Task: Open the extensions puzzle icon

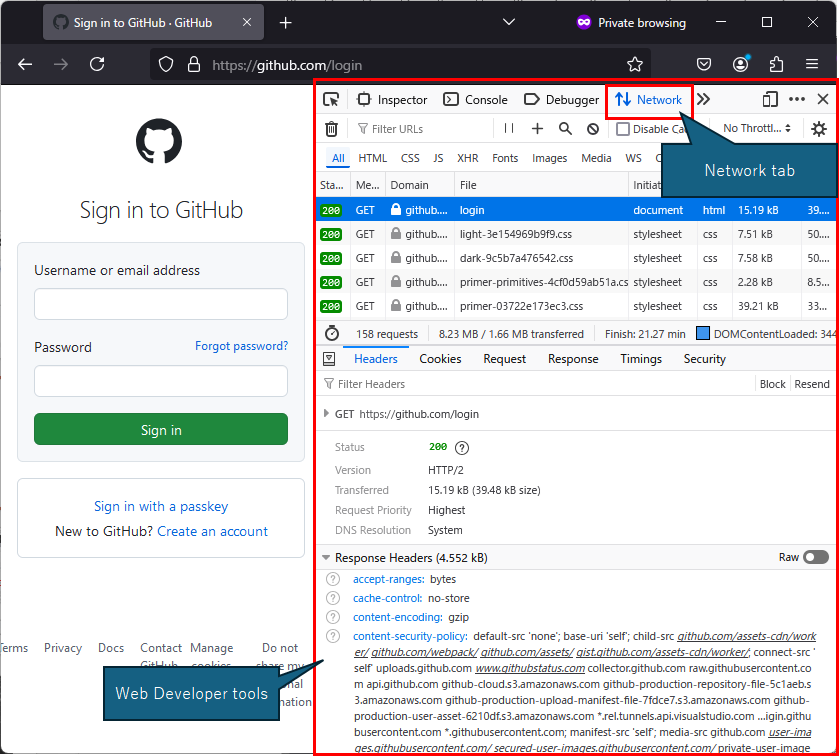Action: click(776, 65)
